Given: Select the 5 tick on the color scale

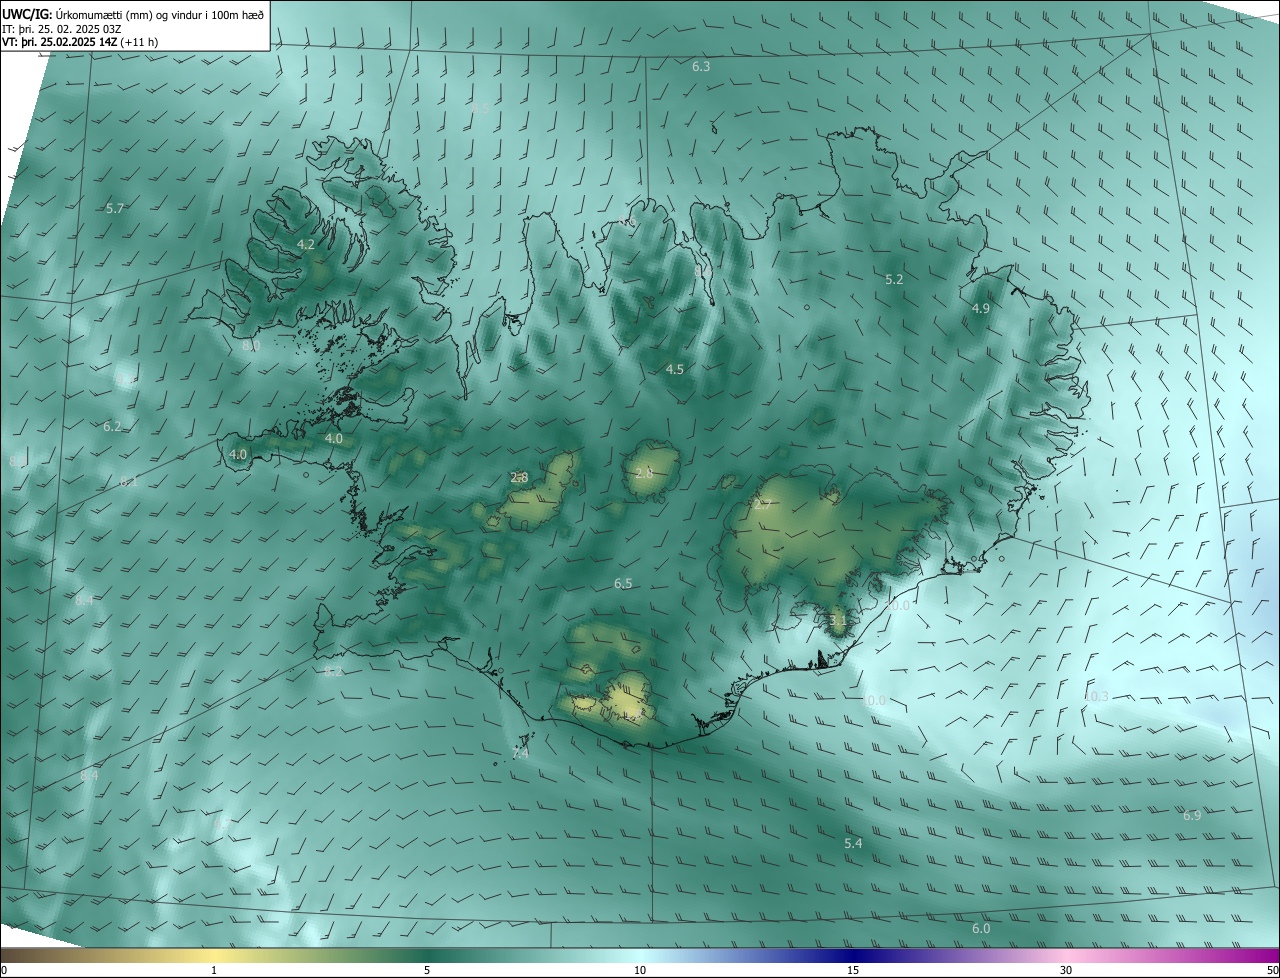Looking at the screenshot, I should point(427,971).
